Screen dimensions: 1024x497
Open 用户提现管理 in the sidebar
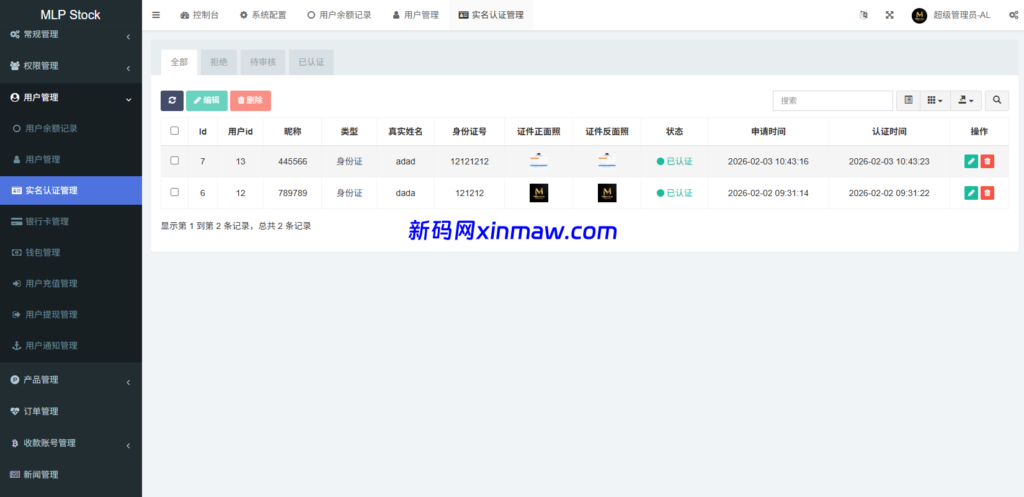71,314
